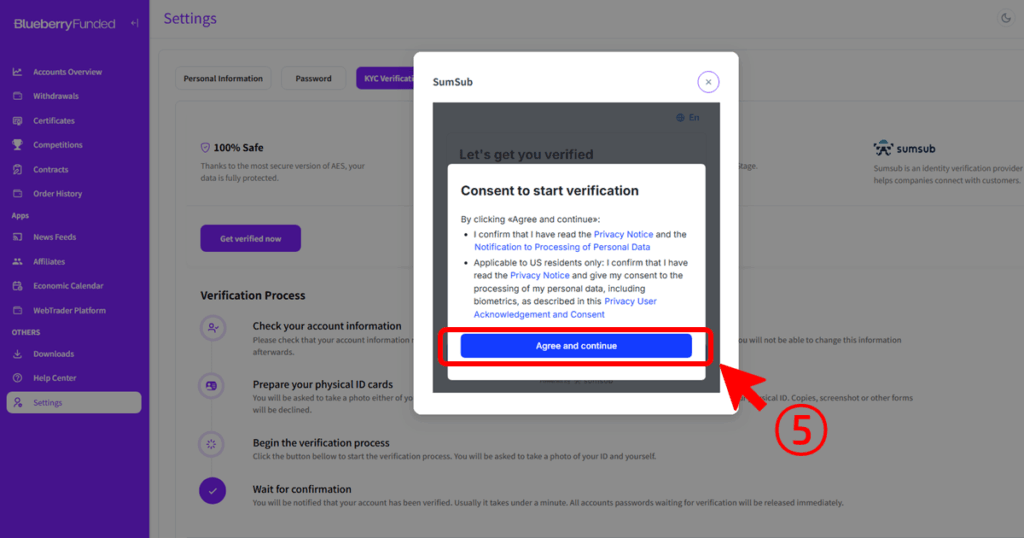Open Certificates in the sidebar

(54, 121)
